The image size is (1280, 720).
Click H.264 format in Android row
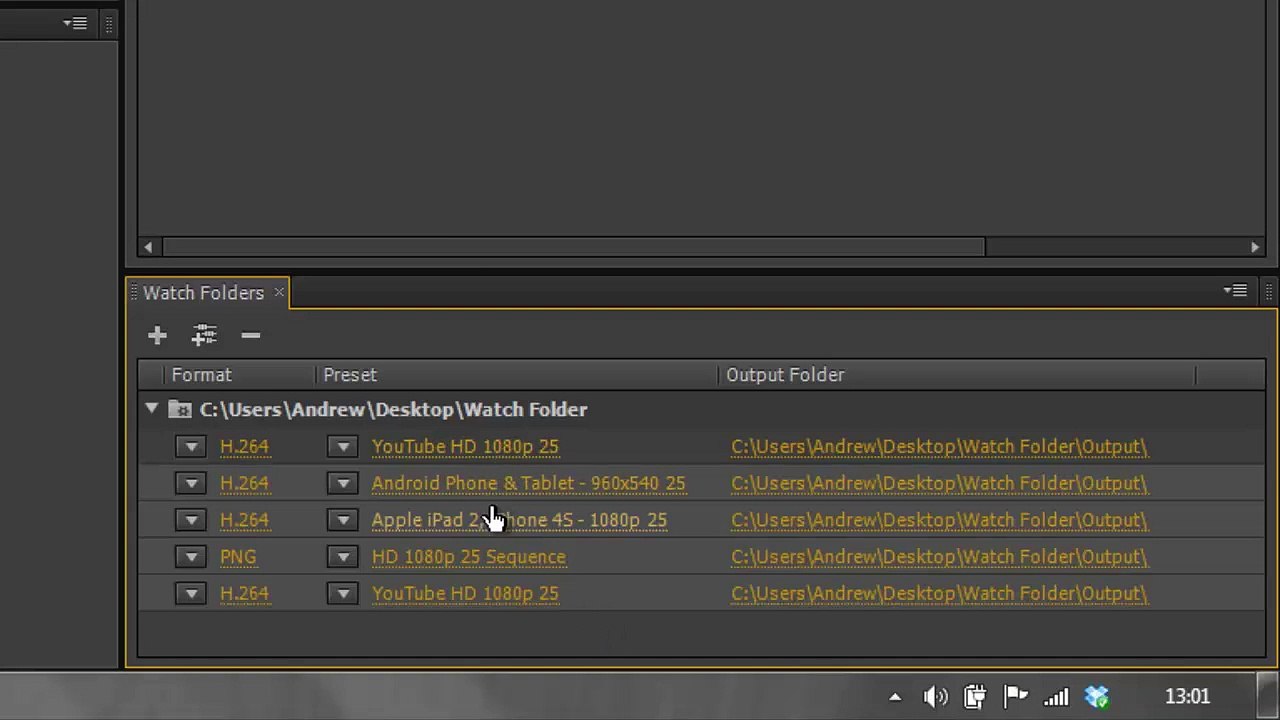coord(244,484)
